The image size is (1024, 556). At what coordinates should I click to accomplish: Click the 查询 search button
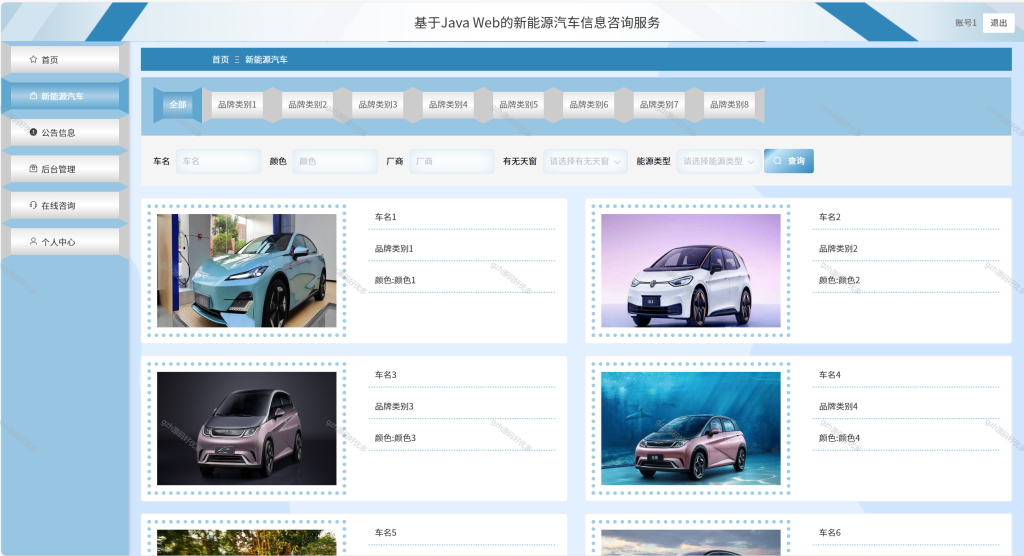click(789, 161)
